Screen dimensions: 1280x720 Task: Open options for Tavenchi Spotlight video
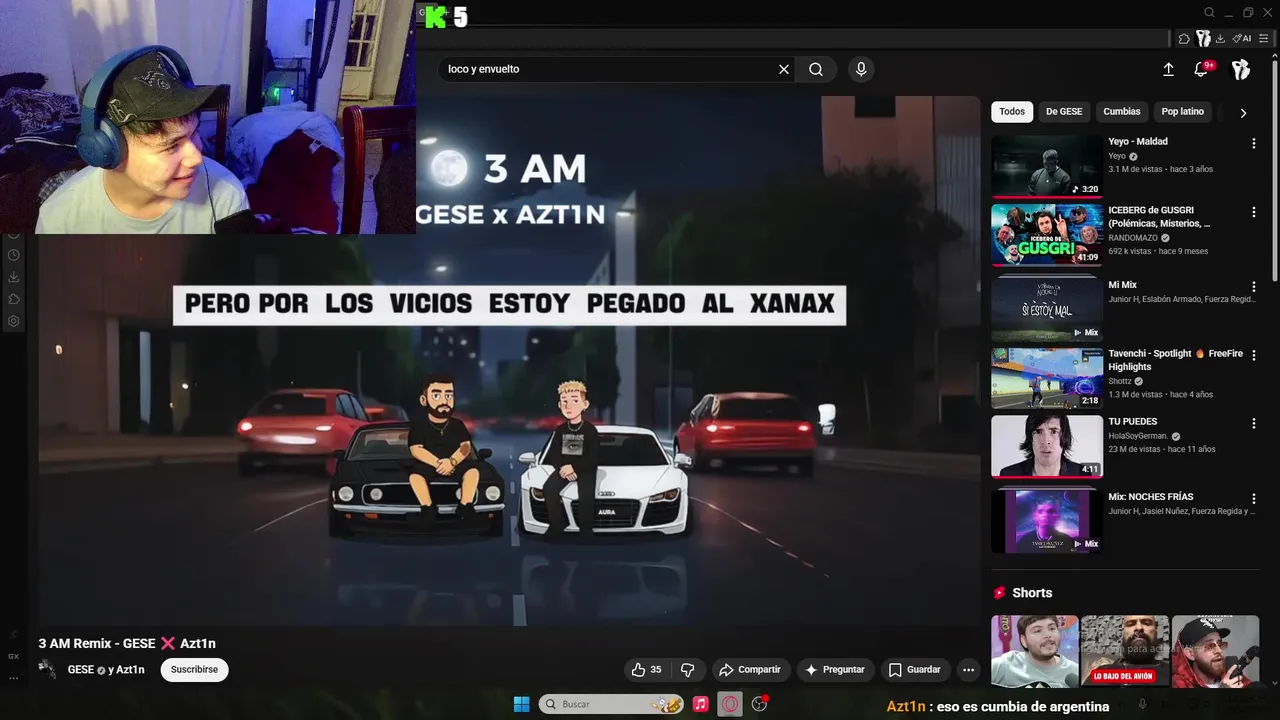pos(1253,355)
